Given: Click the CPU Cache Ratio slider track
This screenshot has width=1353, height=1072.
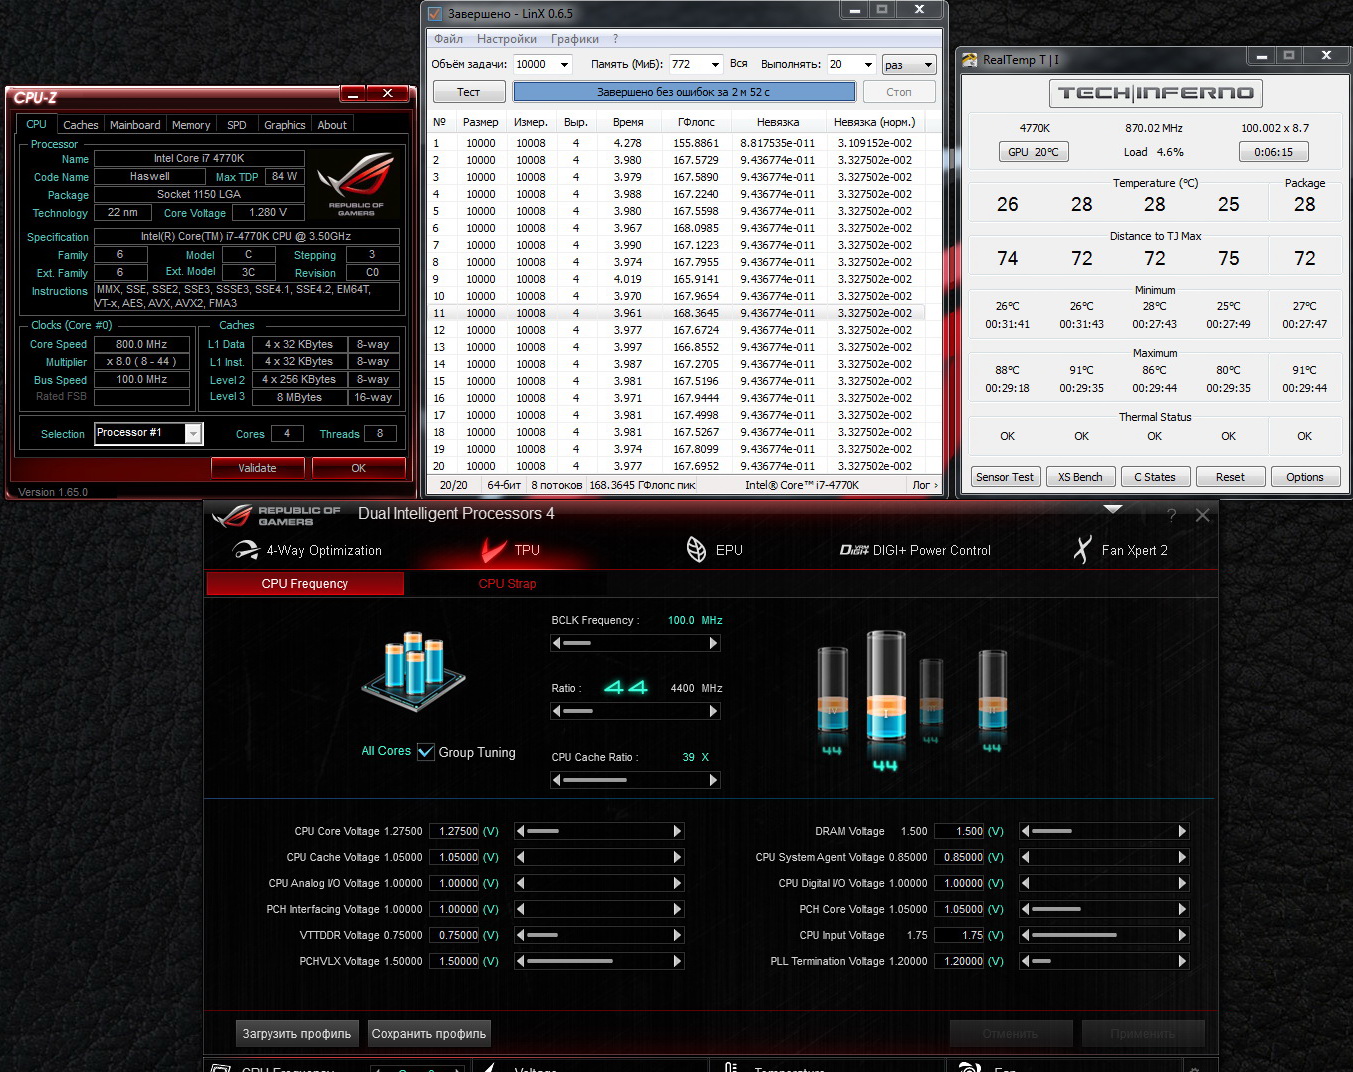Looking at the screenshot, I should 635,780.
